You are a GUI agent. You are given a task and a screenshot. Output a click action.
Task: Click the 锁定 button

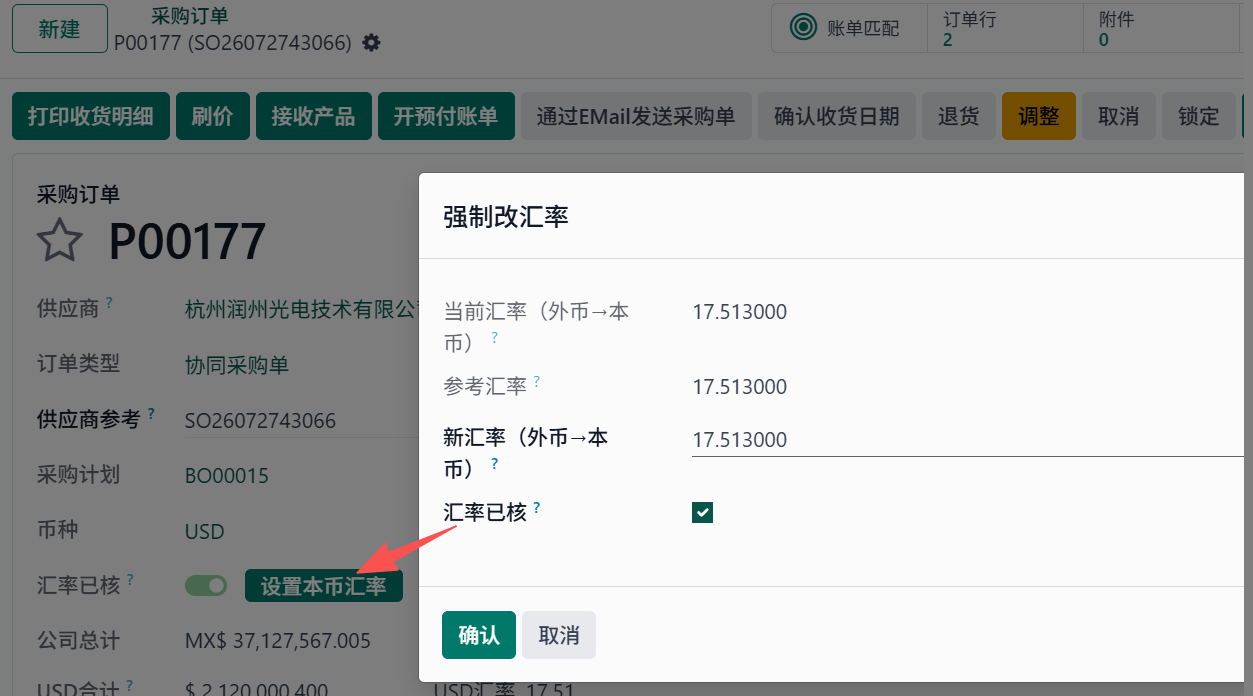pyautogui.click(x=1198, y=116)
